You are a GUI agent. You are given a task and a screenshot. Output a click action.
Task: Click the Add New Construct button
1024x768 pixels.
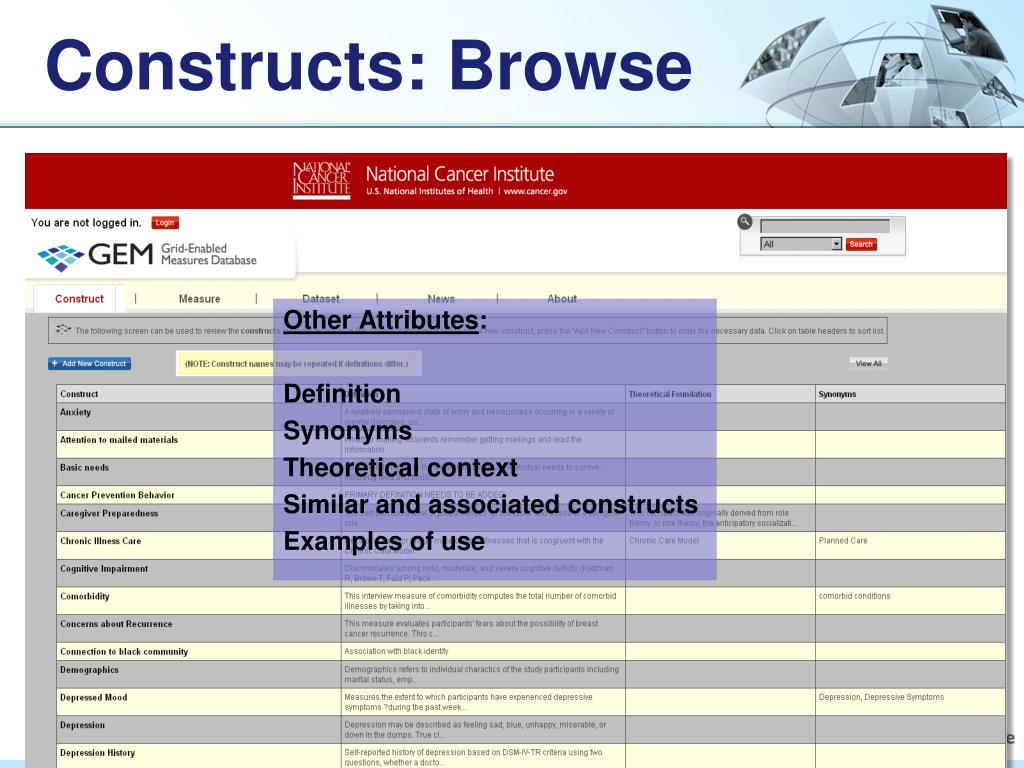[89, 364]
